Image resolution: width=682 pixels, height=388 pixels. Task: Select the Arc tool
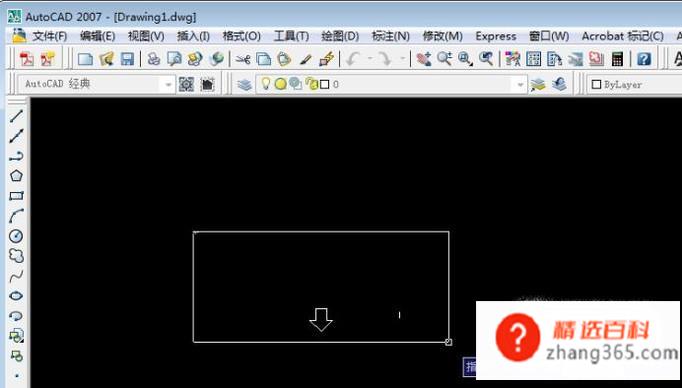tap(16, 216)
